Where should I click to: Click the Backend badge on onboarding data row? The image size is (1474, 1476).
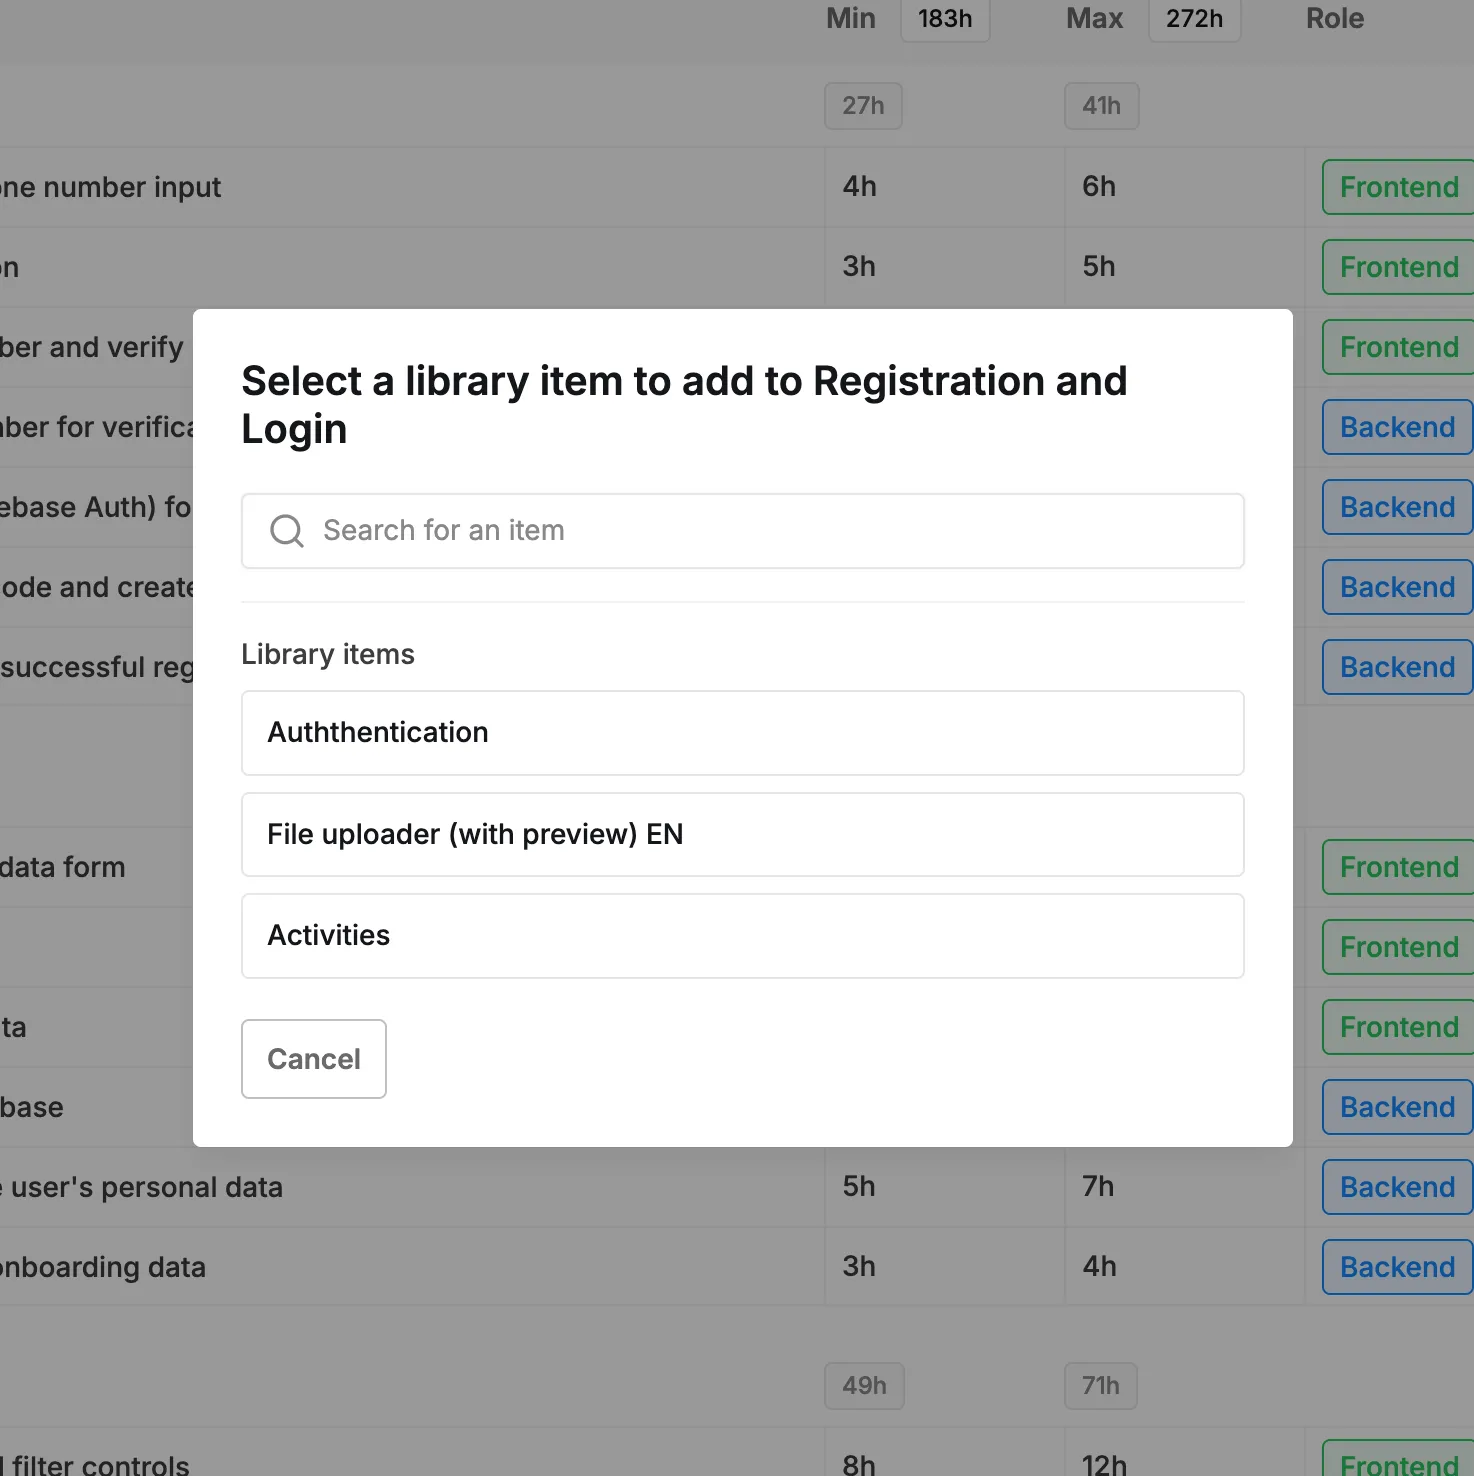[1397, 1267]
